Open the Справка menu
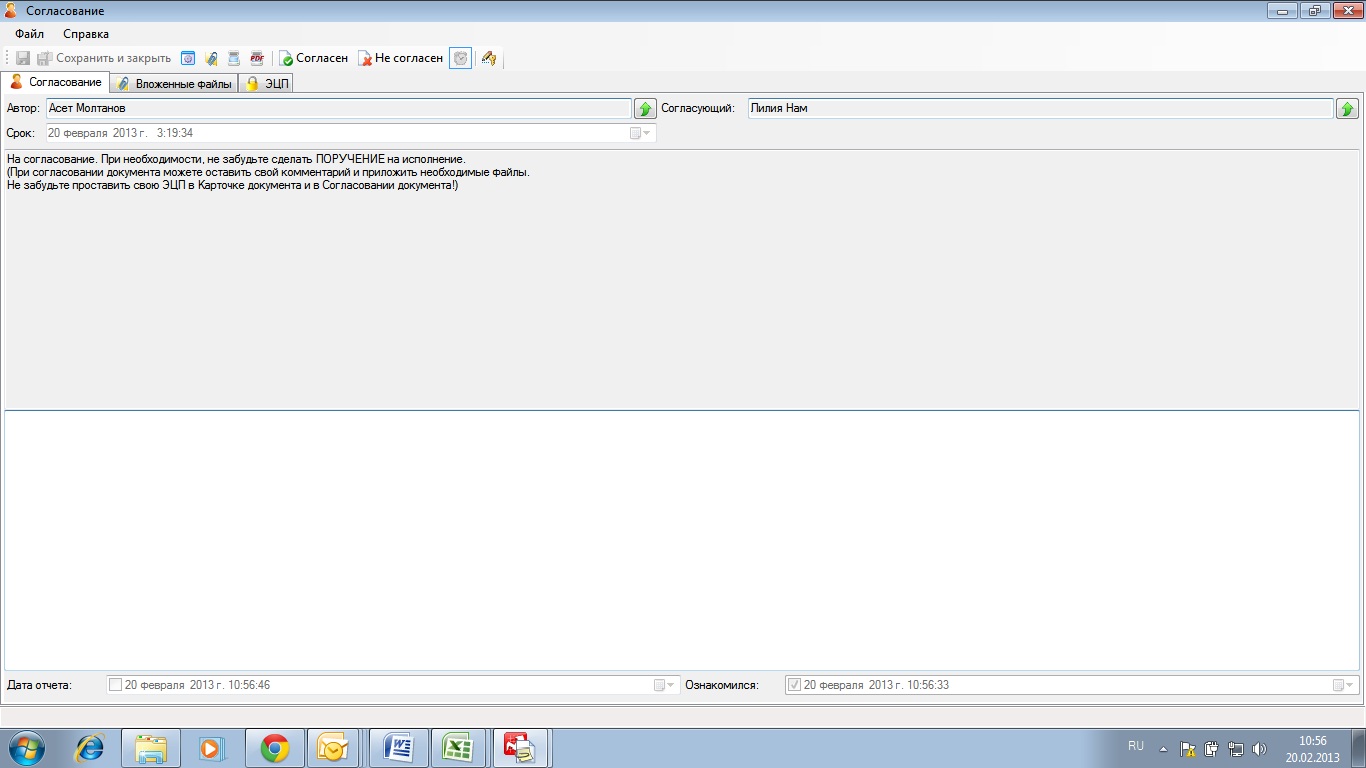This screenshot has height=768, width=1366. pos(86,34)
